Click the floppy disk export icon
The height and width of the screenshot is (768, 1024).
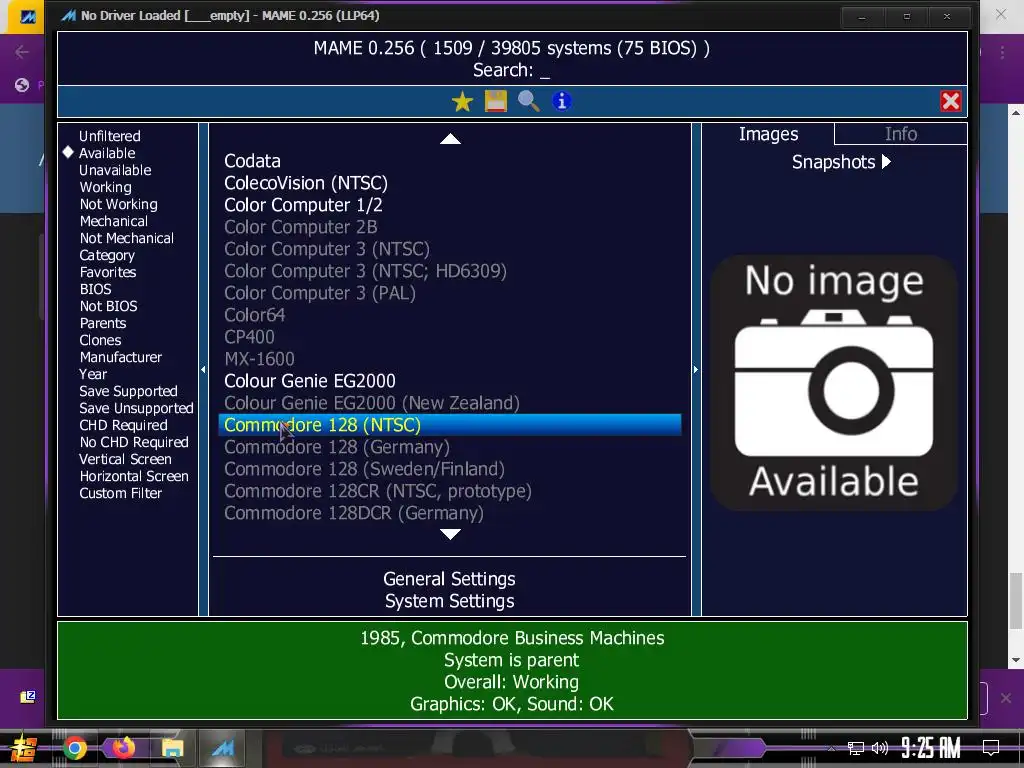496,101
